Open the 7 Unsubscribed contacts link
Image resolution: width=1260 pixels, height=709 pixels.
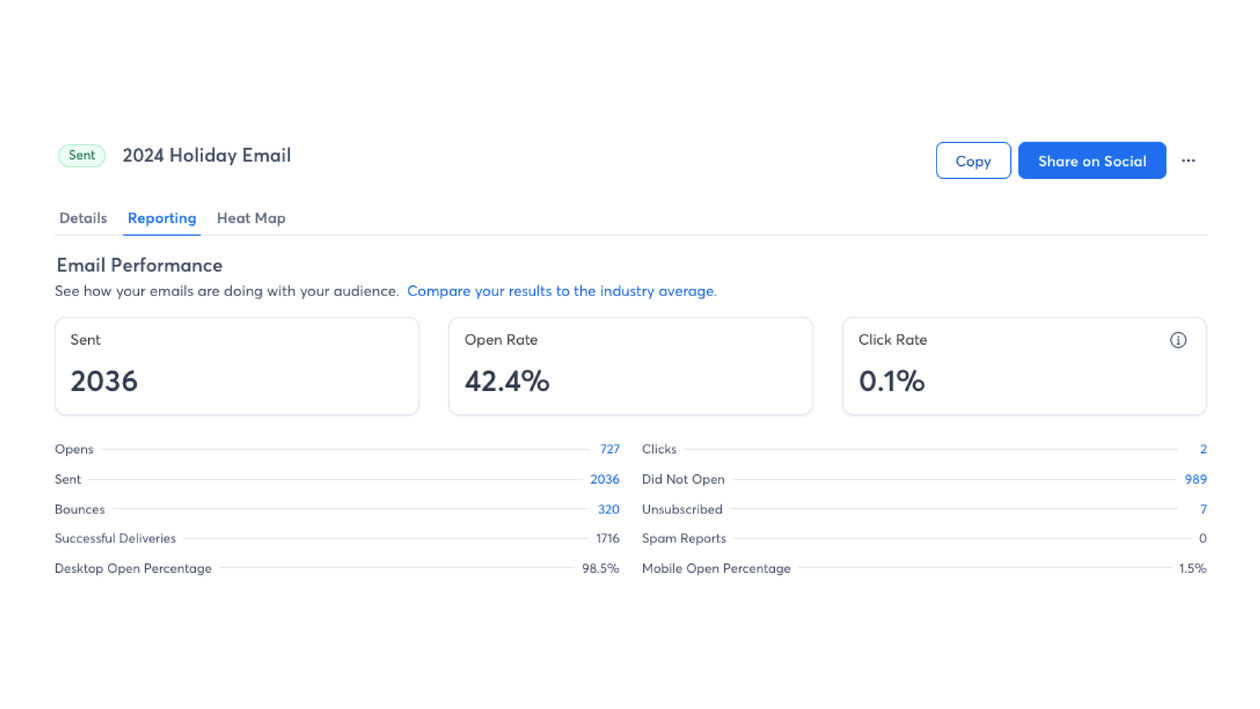pyautogui.click(x=1203, y=509)
